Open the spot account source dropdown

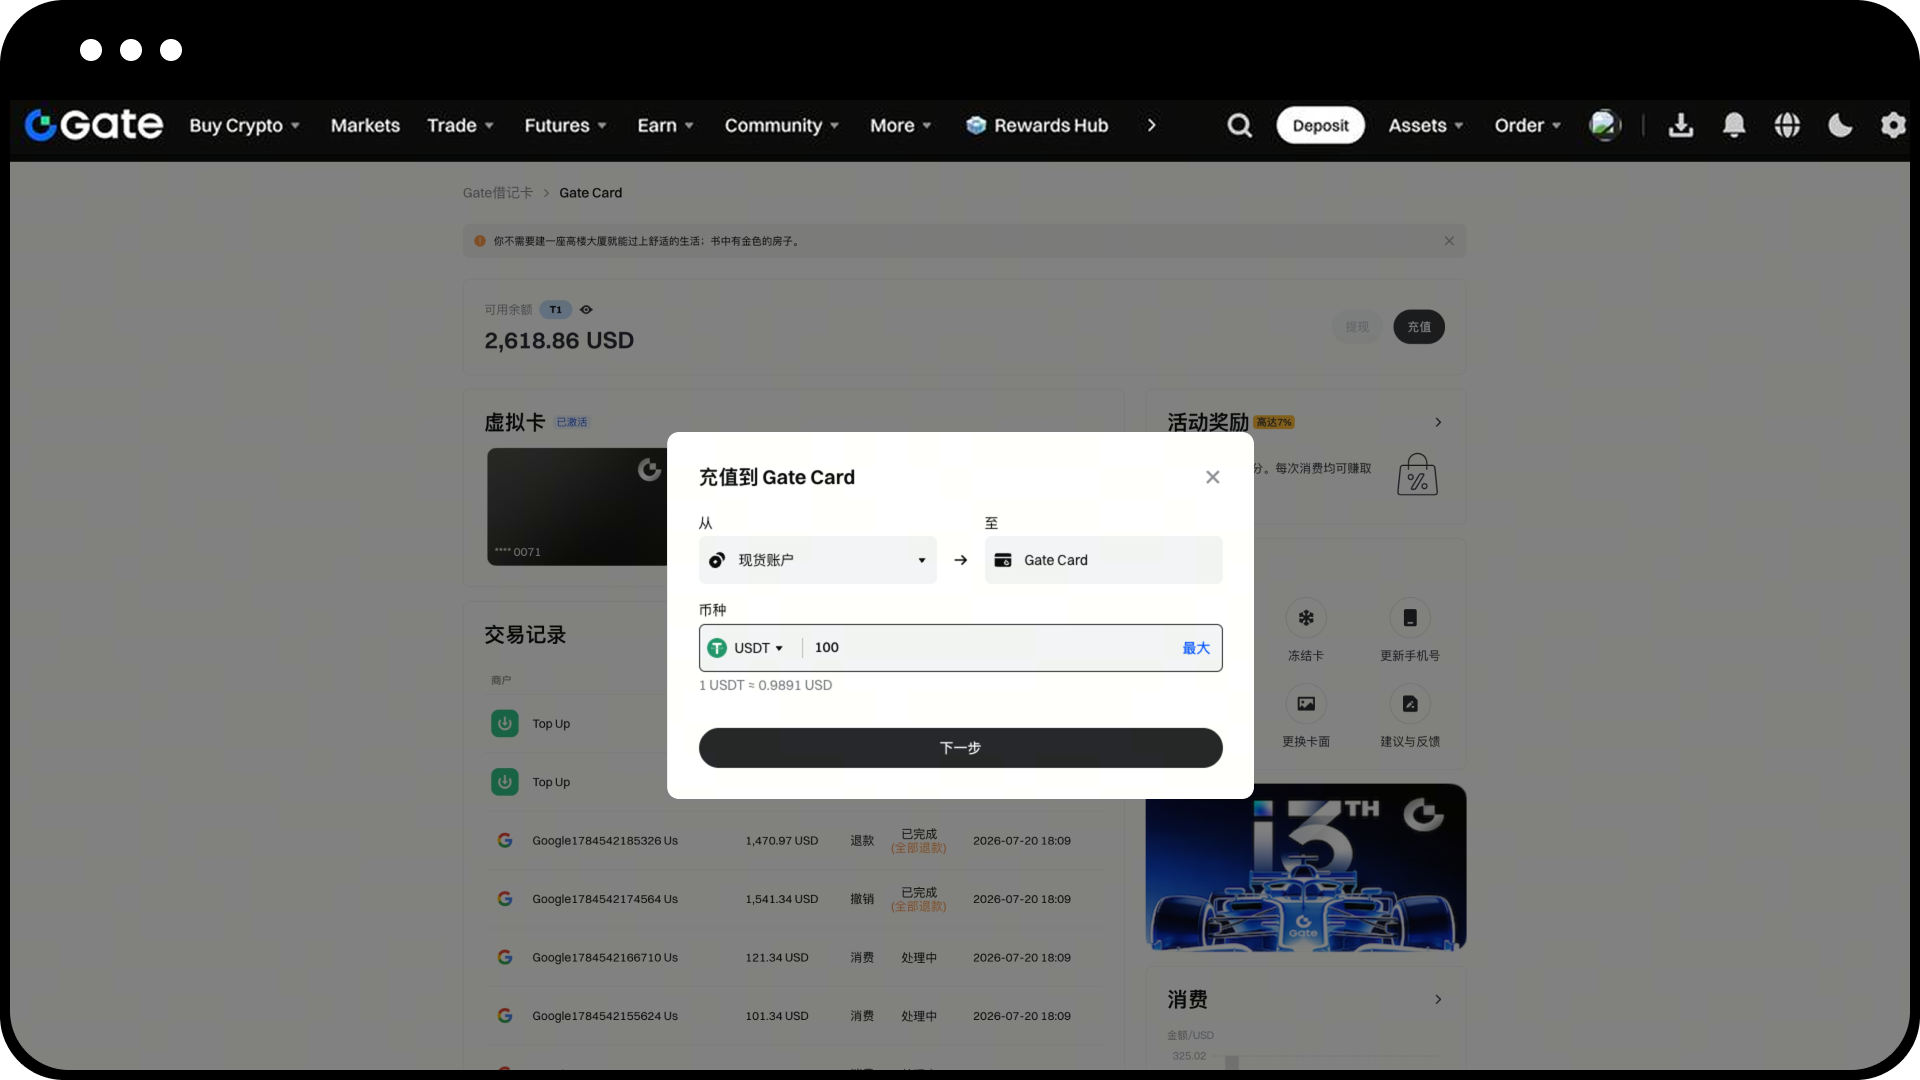pyautogui.click(x=818, y=560)
